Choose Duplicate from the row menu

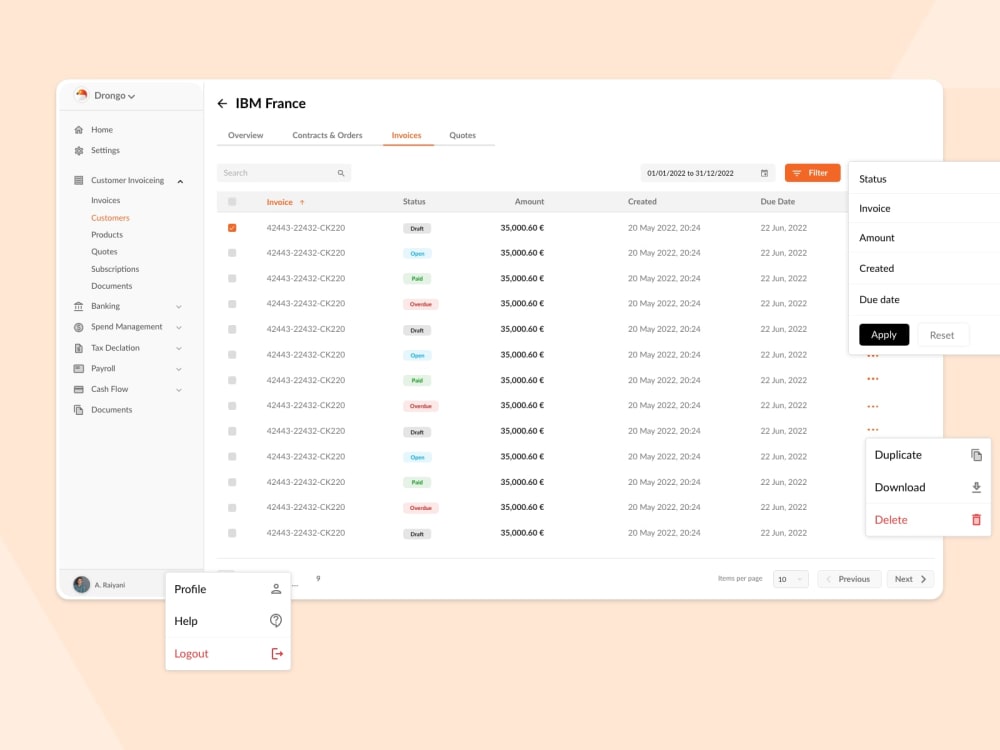pyautogui.click(x=928, y=455)
